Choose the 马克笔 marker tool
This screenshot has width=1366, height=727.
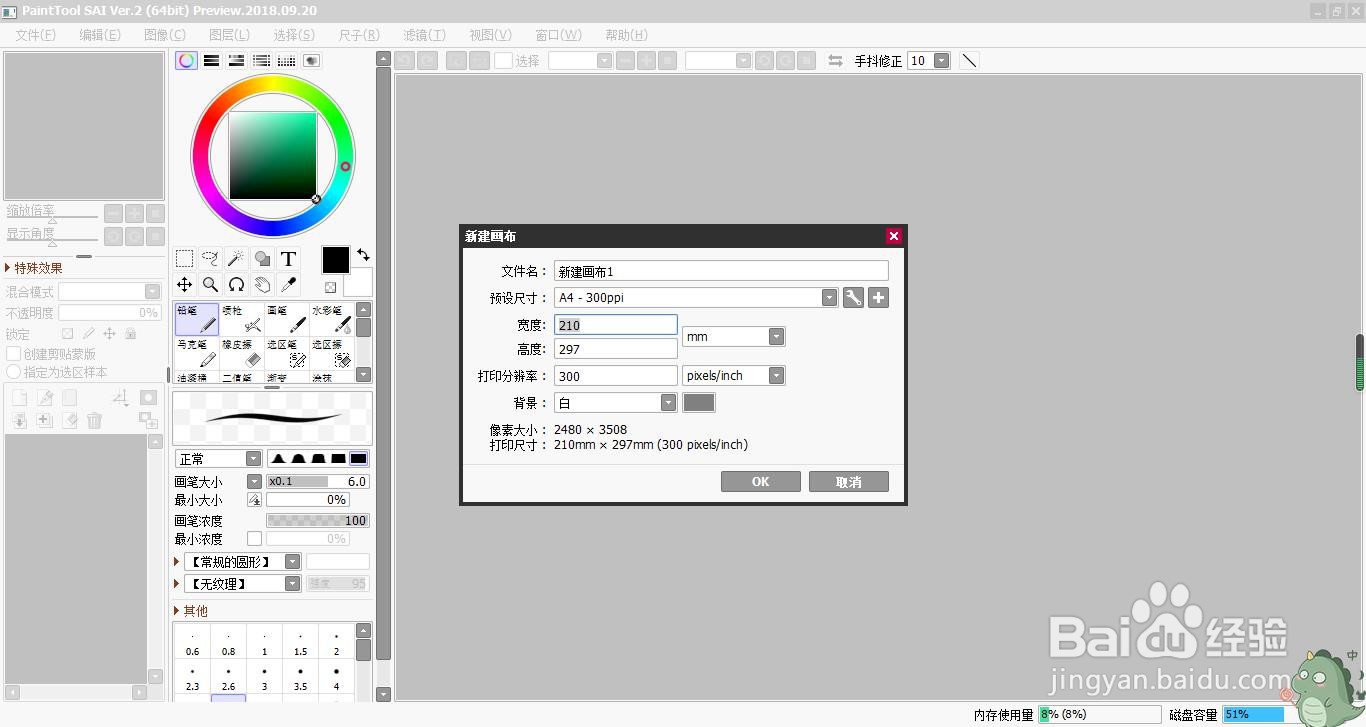pyautogui.click(x=197, y=352)
